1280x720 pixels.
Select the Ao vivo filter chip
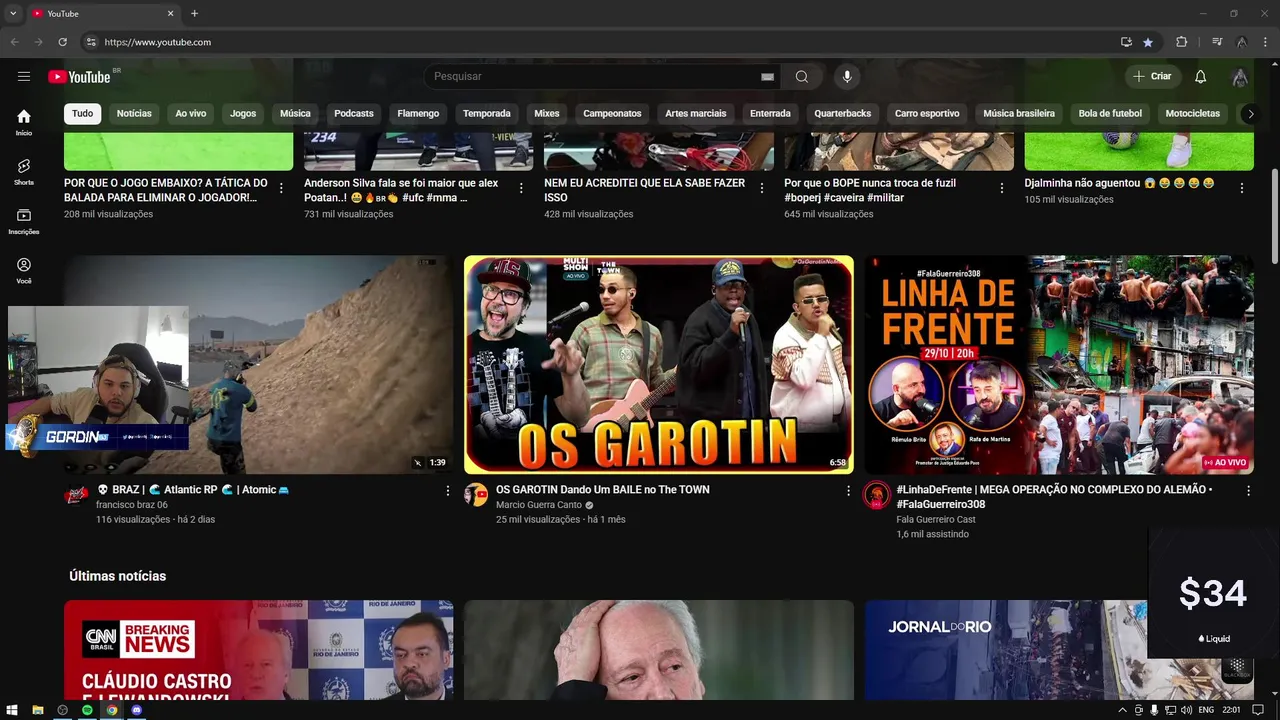pos(191,114)
